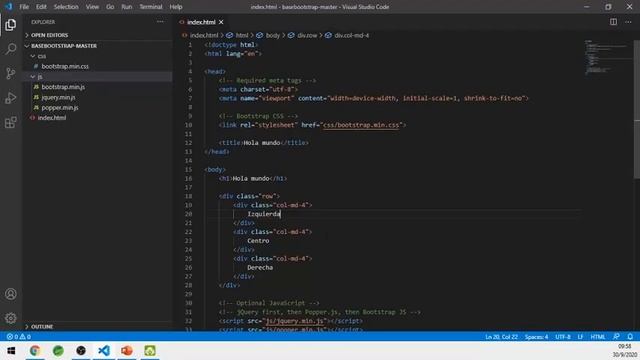Viewport: 640px width, 360px height.
Task: Change end of line sequence LF
Action: pos(580,337)
